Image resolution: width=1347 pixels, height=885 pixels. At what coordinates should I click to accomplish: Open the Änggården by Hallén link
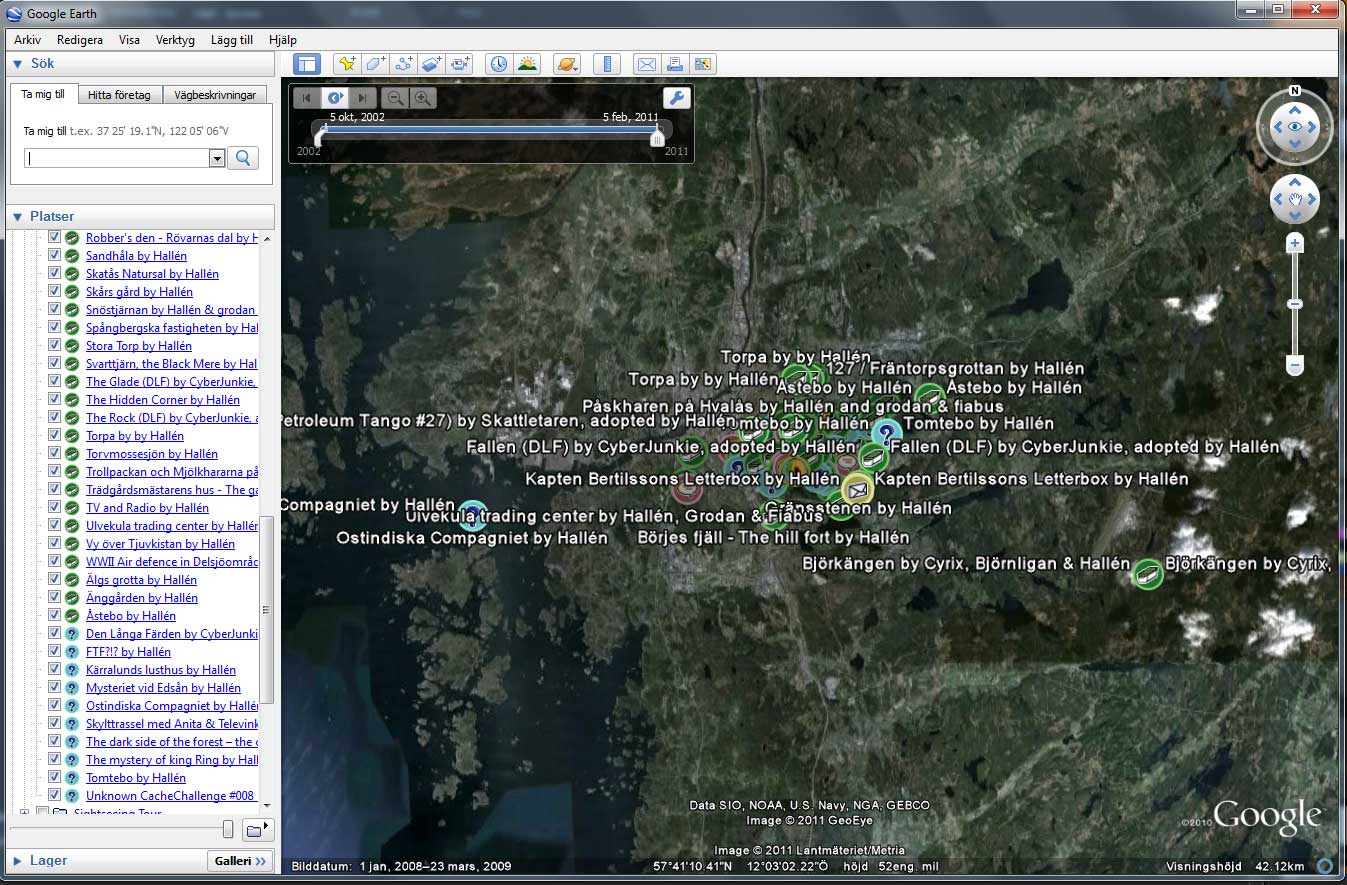pos(141,598)
